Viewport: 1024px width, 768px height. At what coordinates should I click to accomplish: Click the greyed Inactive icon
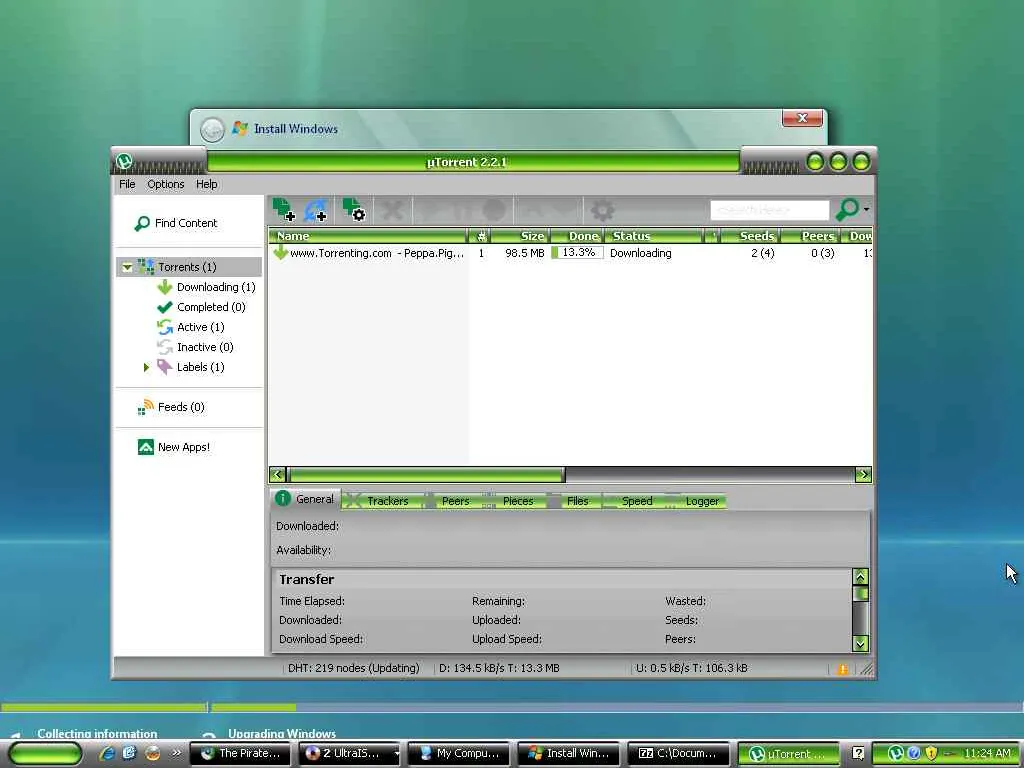[165, 347]
